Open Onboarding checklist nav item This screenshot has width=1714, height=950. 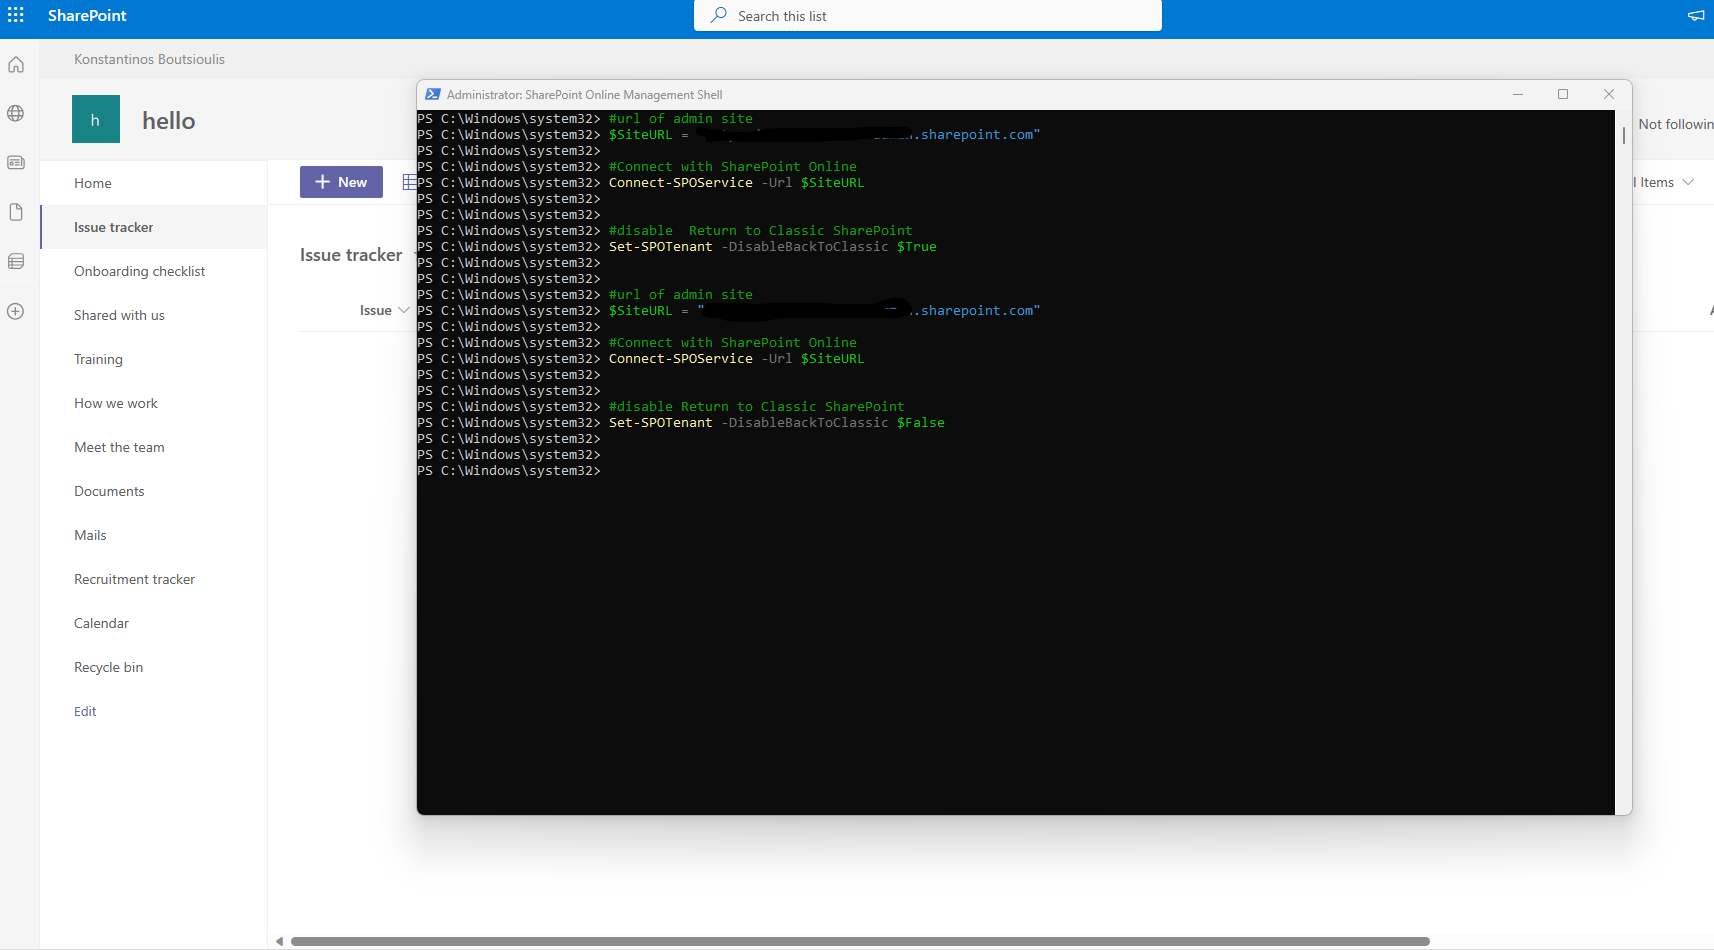(x=140, y=271)
